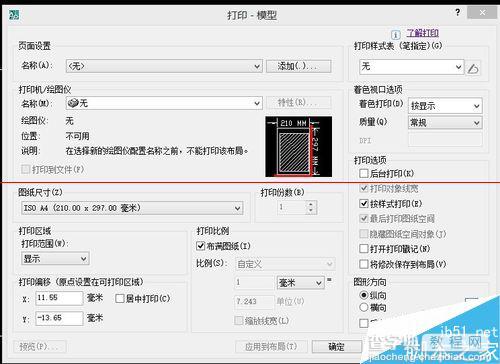Click the paper preview thumbnail
The width and height of the screenshot is (500, 364).
pyautogui.click(x=299, y=147)
